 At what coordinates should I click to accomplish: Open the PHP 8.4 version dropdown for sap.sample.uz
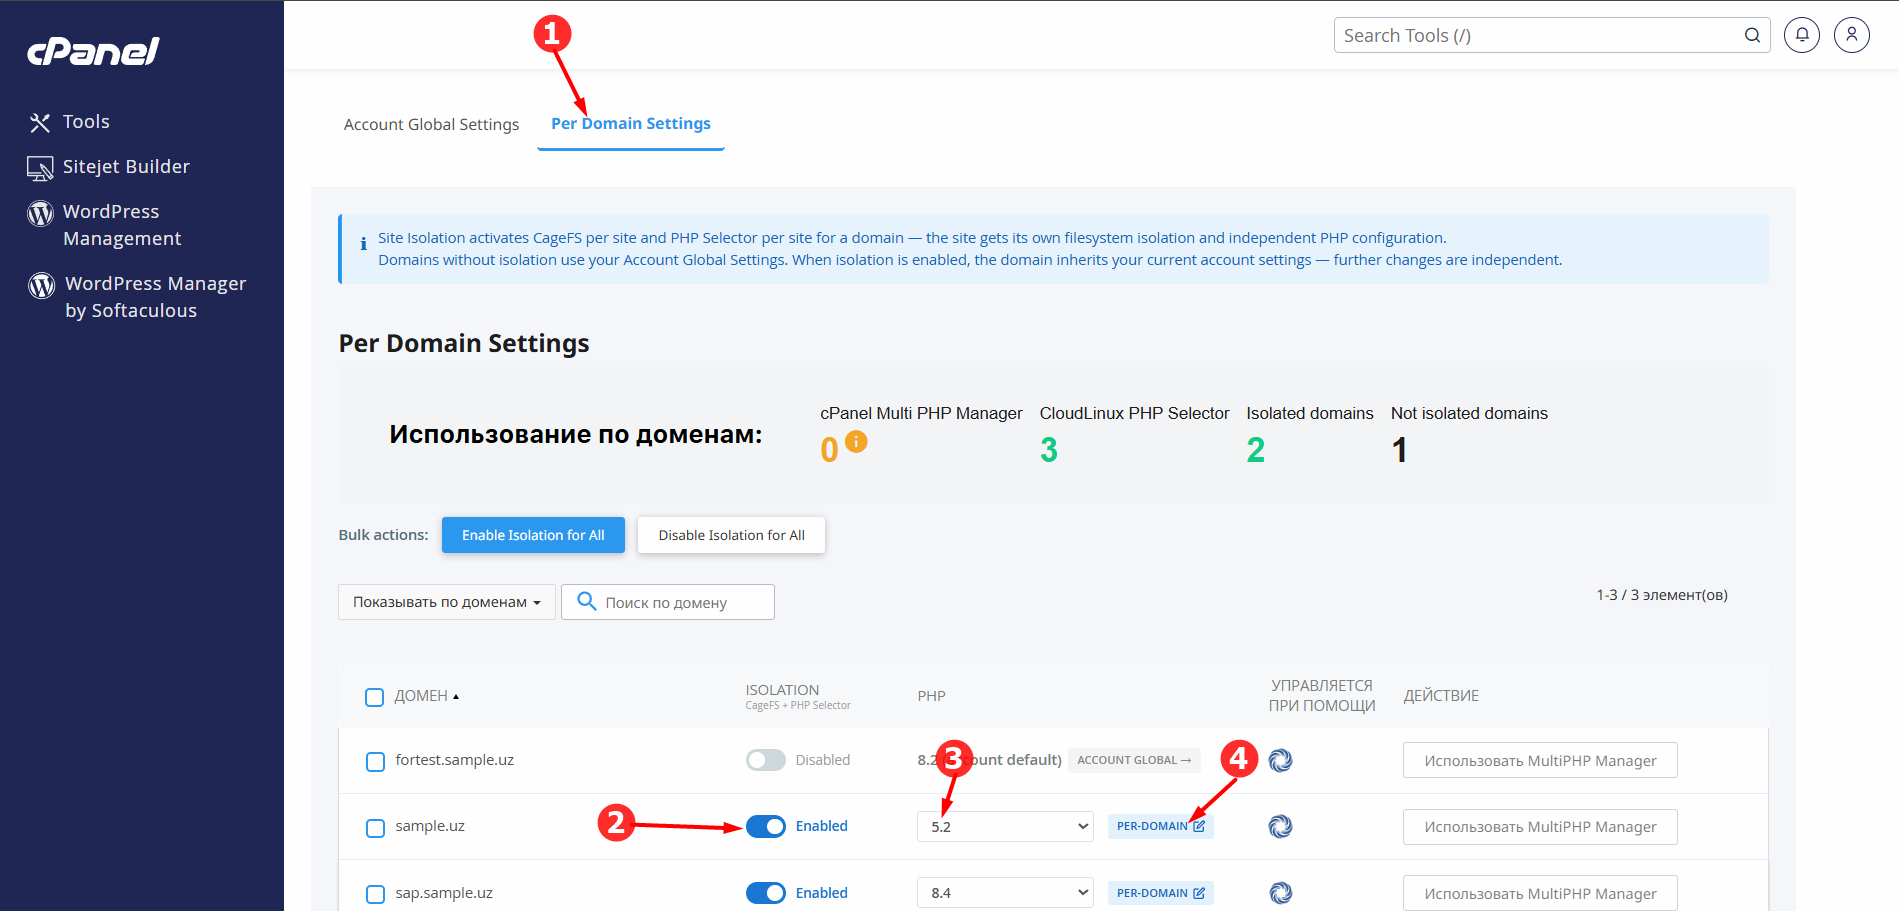click(1005, 893)
